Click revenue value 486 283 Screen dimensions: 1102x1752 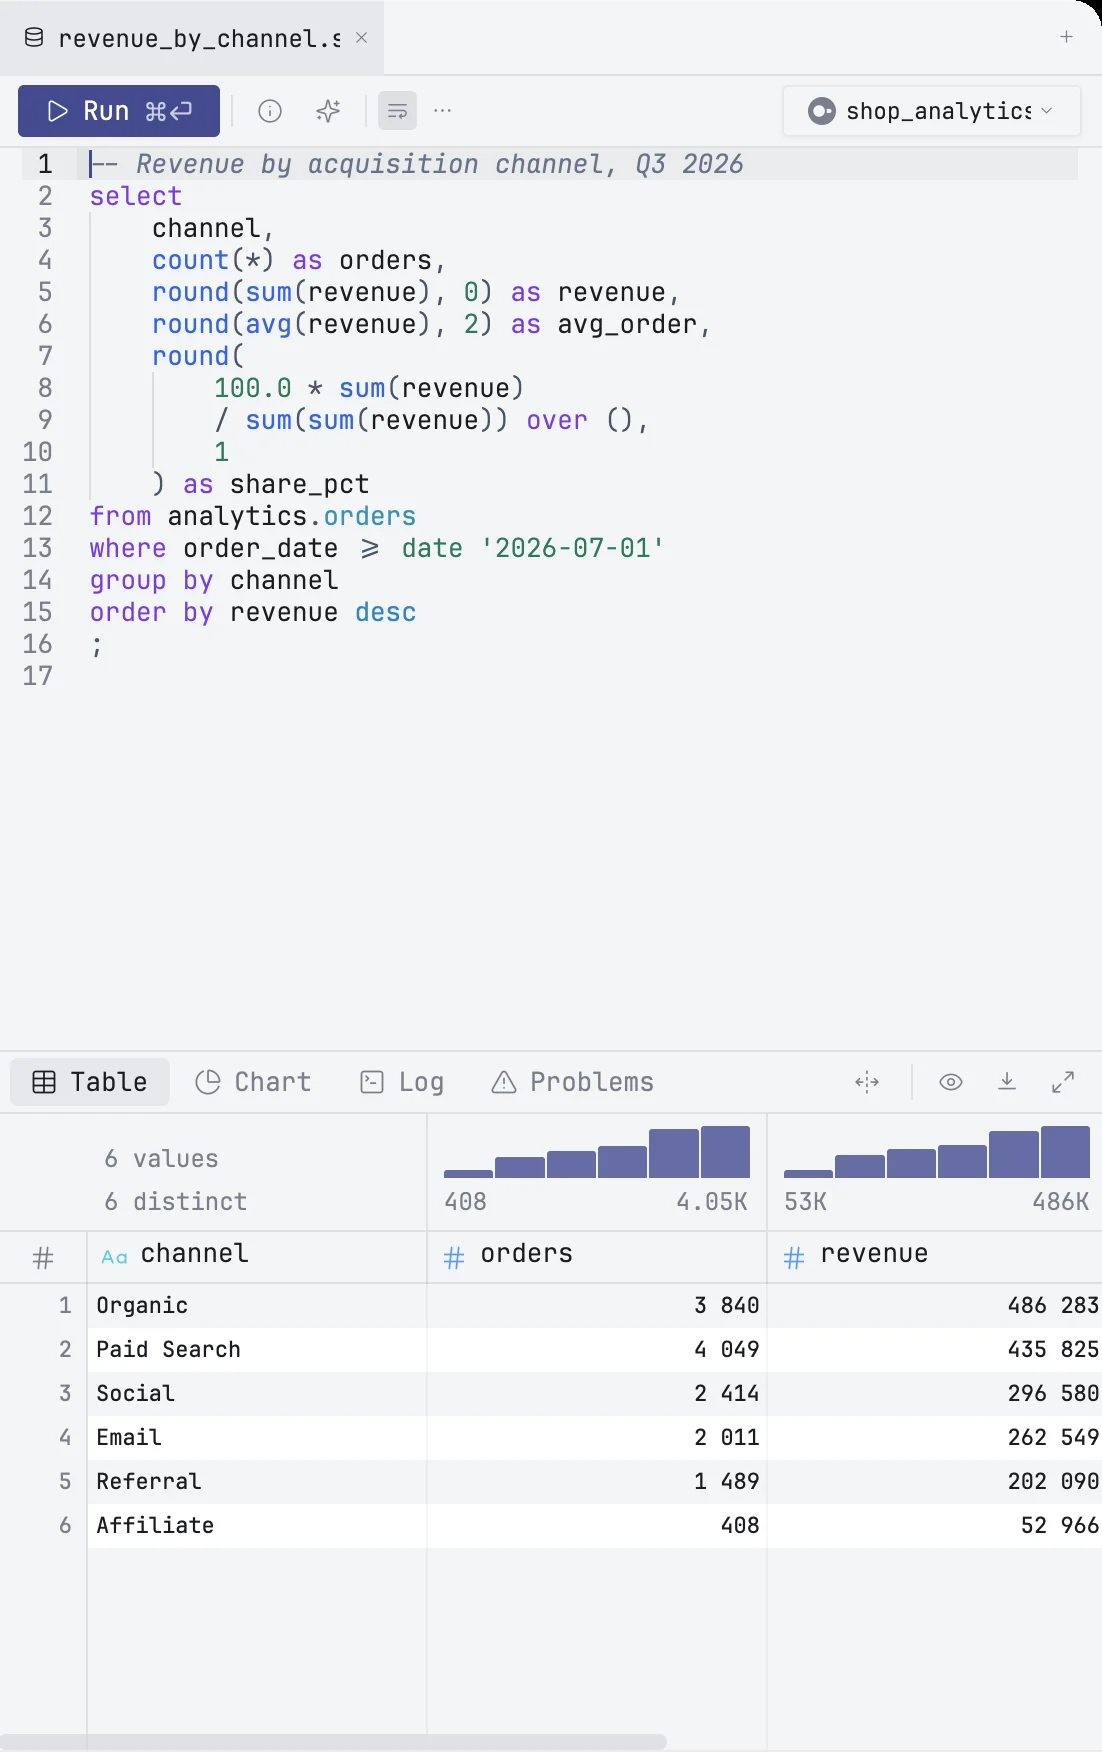935,1306
